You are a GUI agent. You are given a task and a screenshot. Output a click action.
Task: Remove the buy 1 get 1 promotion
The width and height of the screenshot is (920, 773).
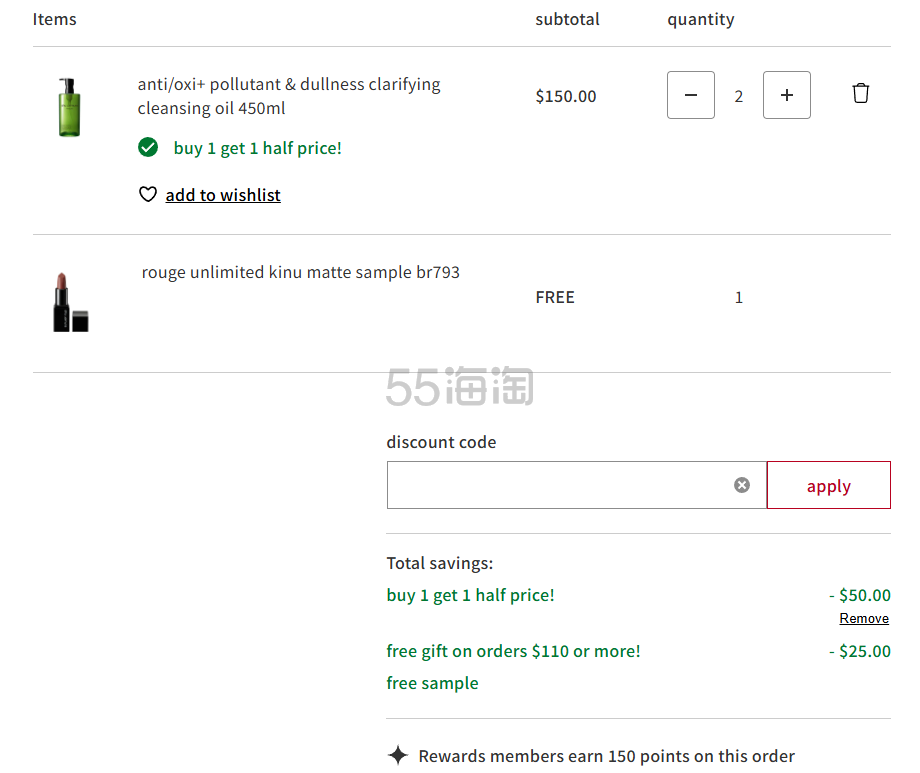click(864, 619)
